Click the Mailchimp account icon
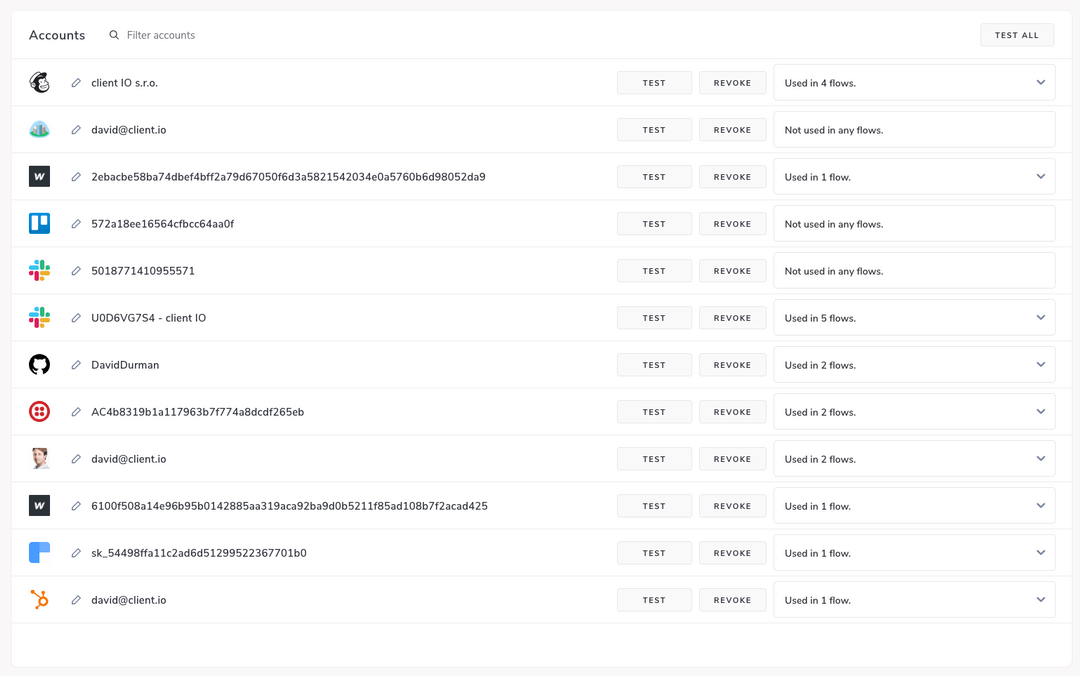Viewport: 1080px width, 676px height. click(x=39, y=82)
